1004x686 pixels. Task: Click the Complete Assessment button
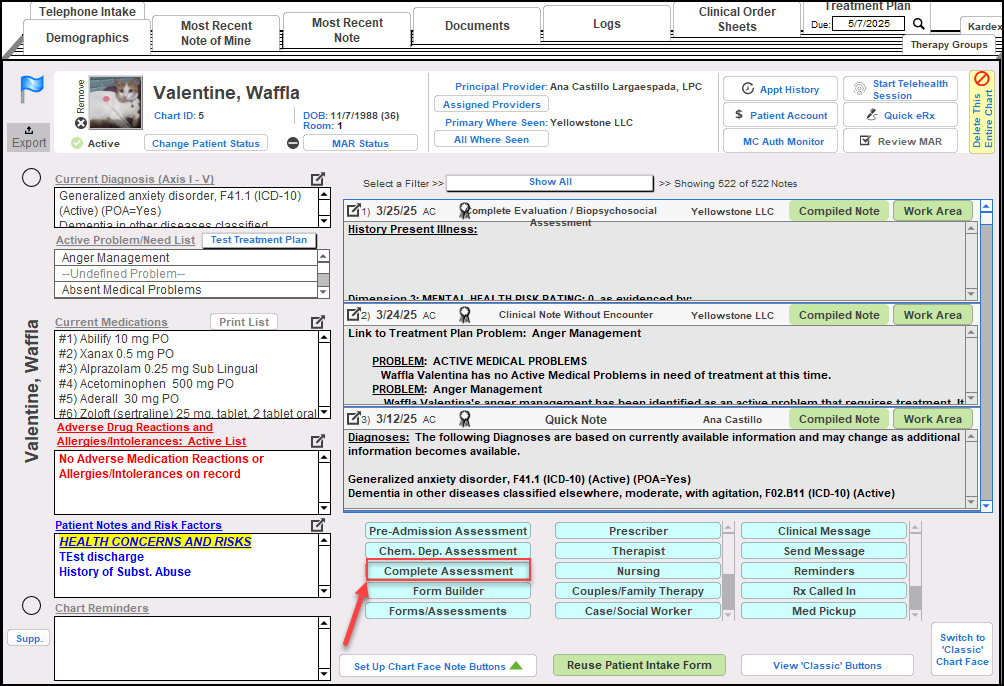coord(448,571)
